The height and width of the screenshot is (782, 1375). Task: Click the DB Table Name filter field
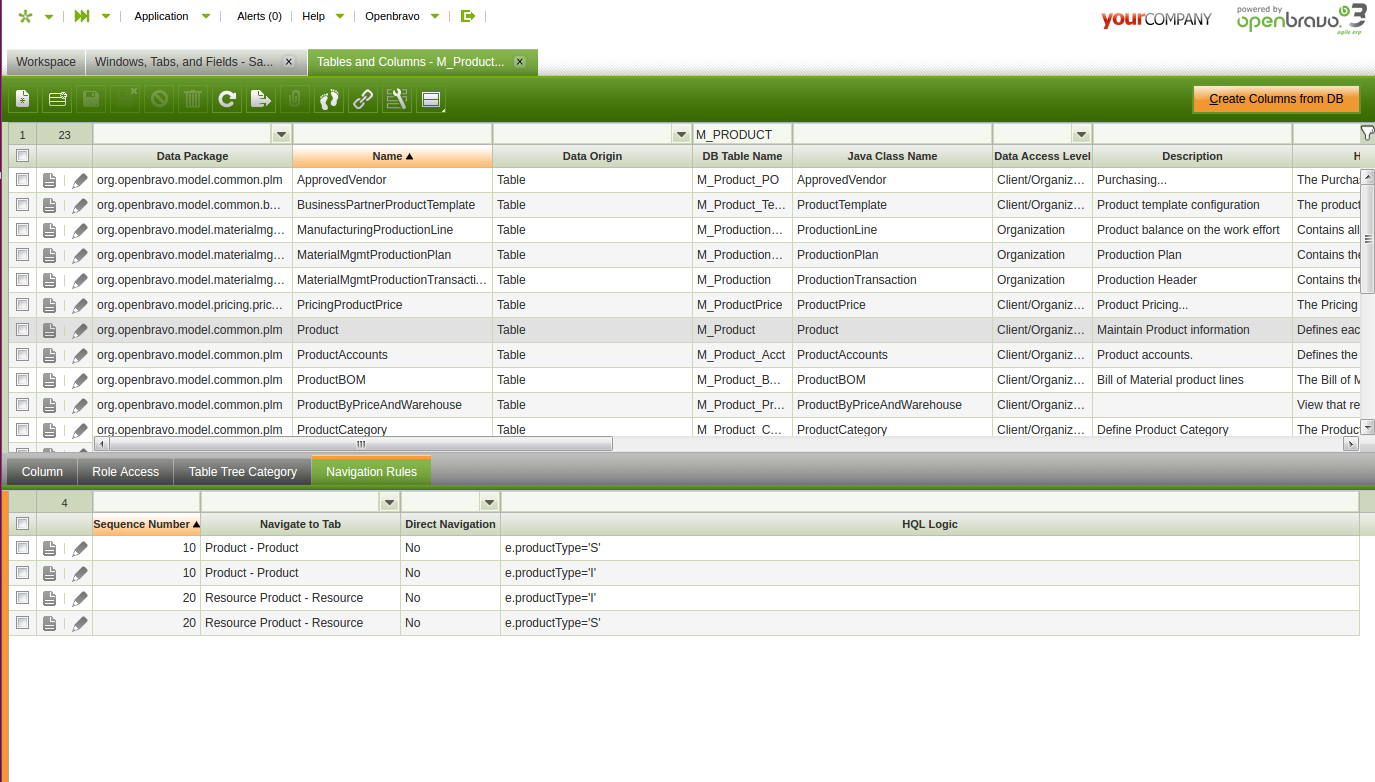(x=741, y=134)
